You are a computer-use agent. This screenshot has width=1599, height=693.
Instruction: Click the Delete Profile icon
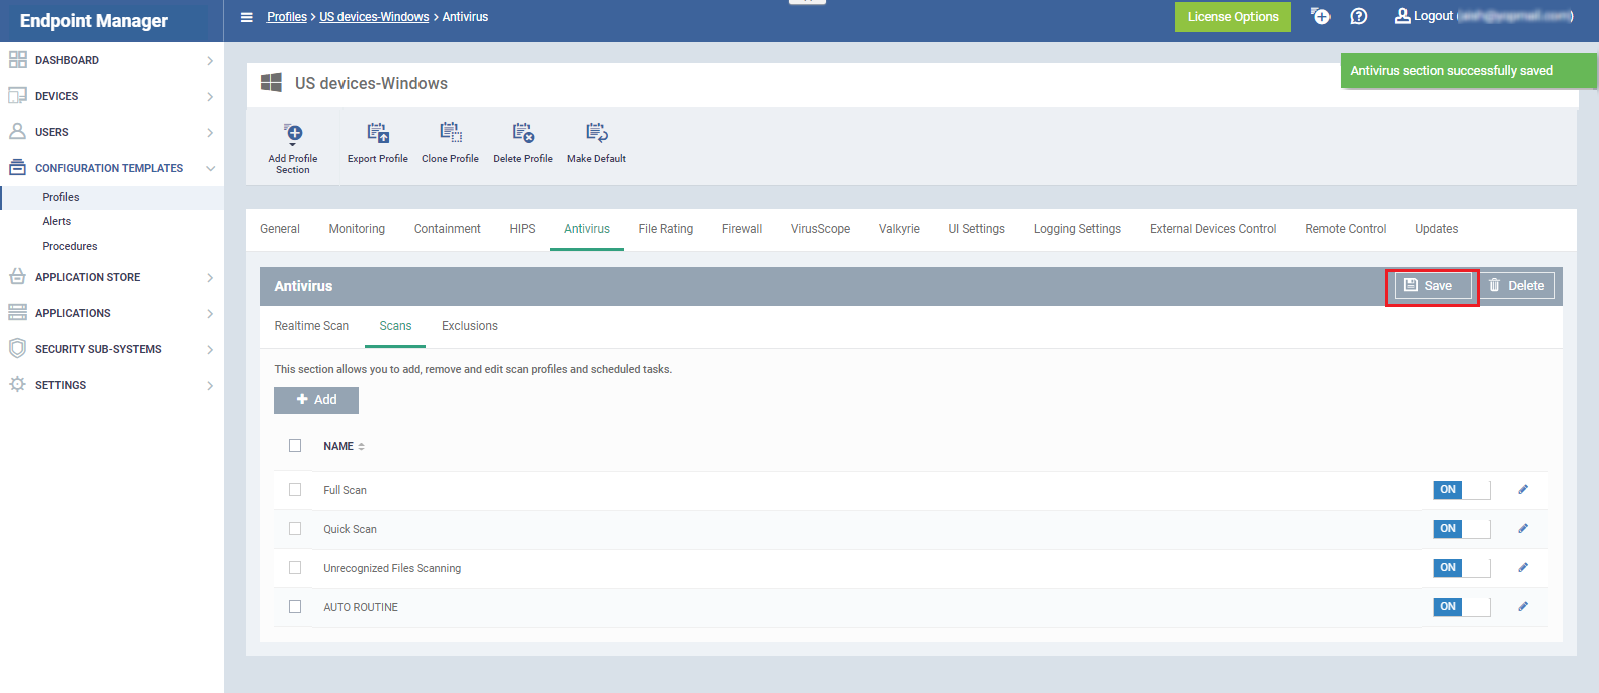click(x=523, y=133)
